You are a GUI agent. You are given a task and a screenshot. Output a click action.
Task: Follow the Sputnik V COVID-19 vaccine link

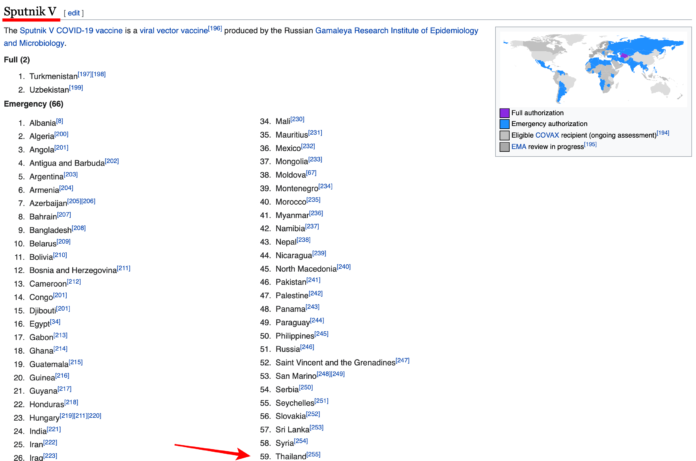click(71, 31)
